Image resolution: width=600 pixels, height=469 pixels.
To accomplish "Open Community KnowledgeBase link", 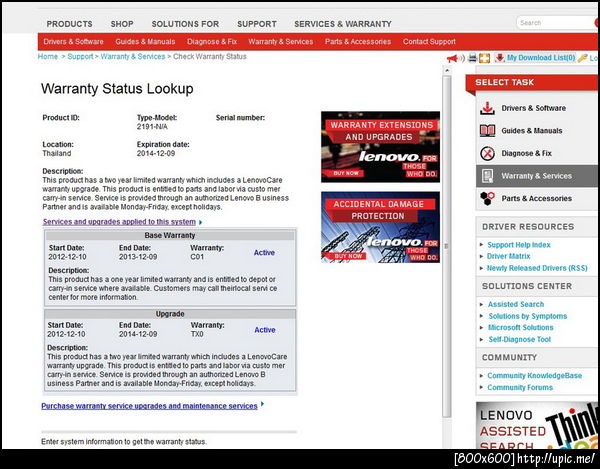I will 535,376.
